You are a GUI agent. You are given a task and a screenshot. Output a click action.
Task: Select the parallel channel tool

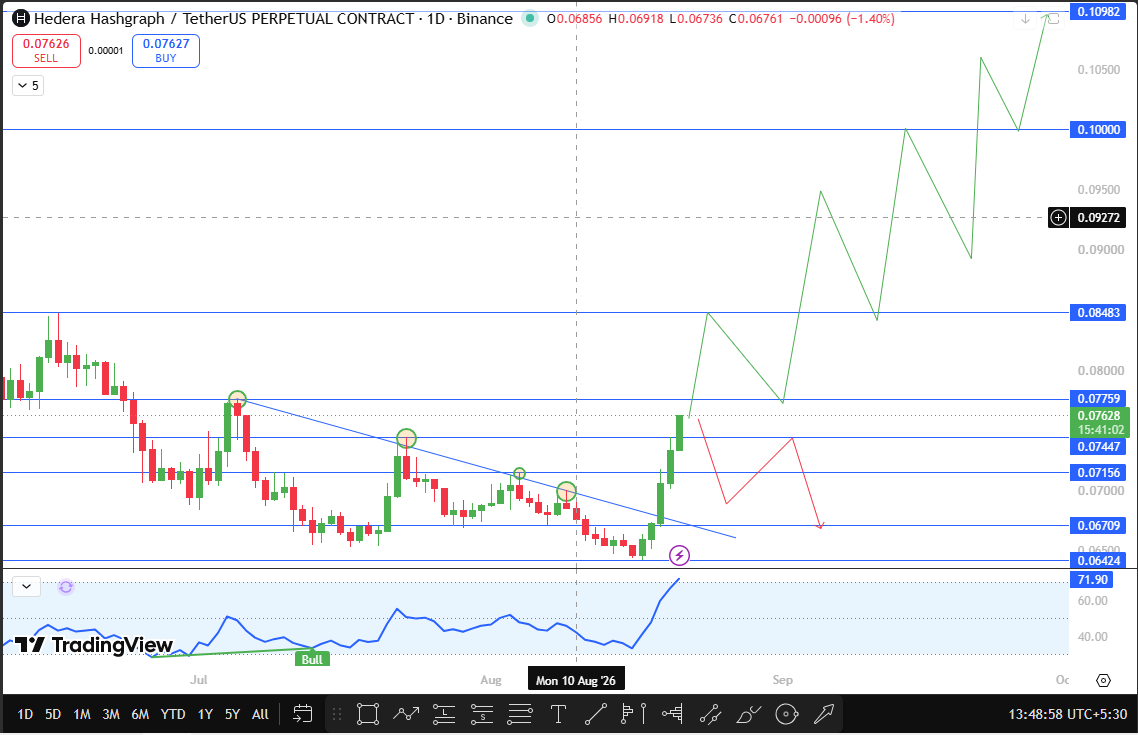710,714
